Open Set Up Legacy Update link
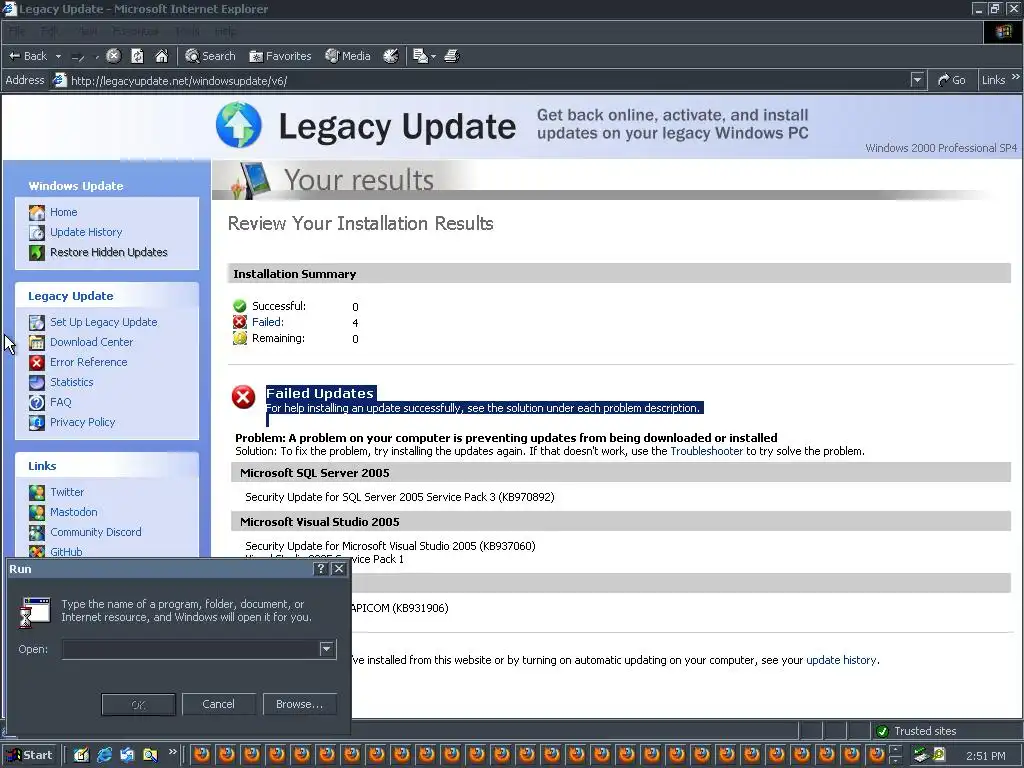This screenshot has height=768, width=1024. point(104,322)
